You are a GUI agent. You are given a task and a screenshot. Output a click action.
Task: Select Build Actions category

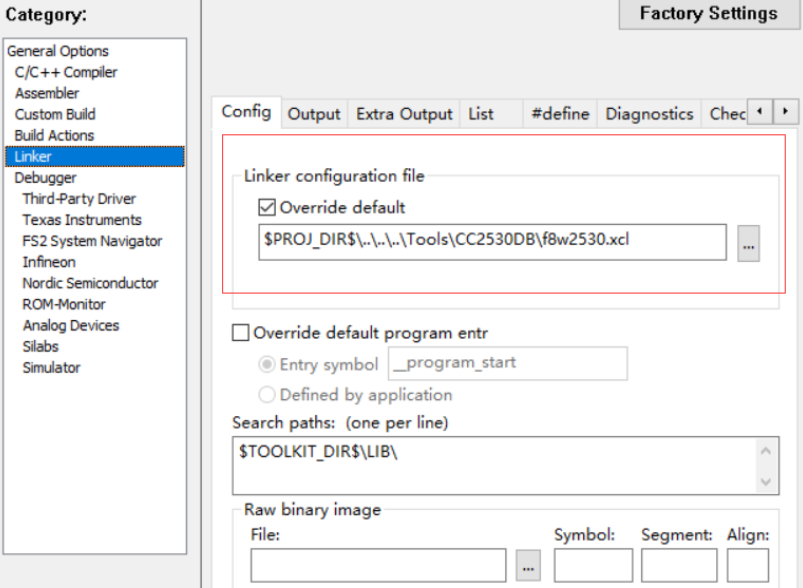point(54,135)
